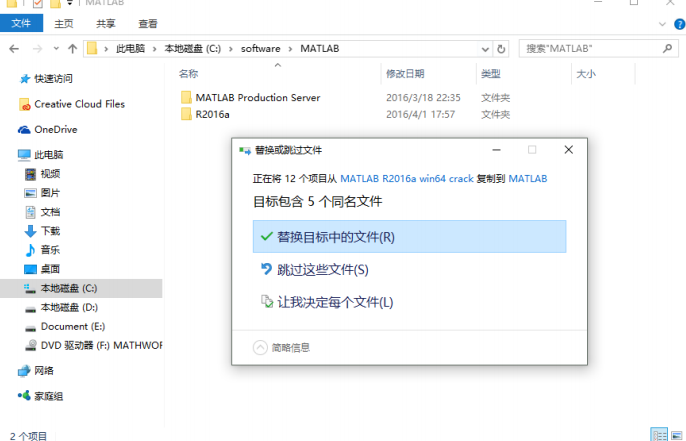
Task: Sort by the 大小 column header
Action: click(586, 74)
